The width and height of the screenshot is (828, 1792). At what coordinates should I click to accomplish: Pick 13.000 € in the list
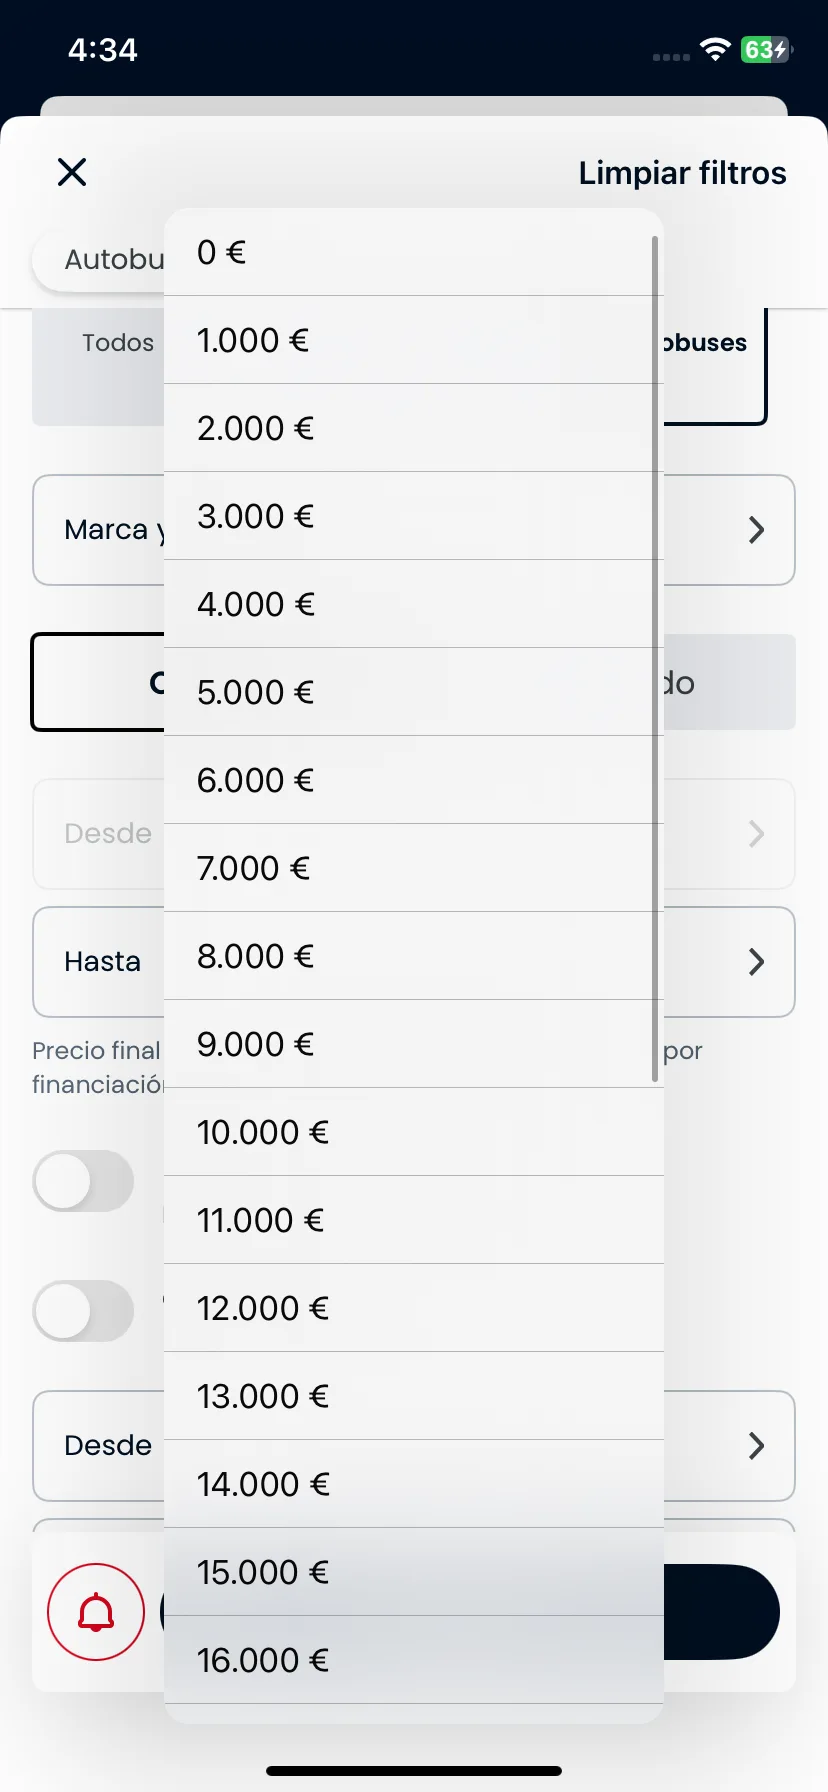(x=413, y=1396)
